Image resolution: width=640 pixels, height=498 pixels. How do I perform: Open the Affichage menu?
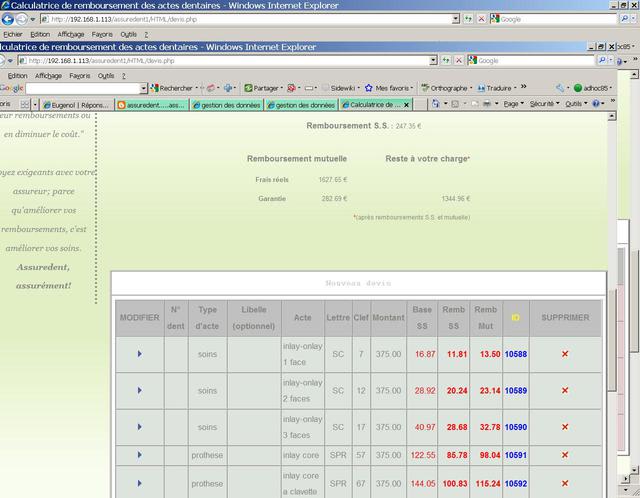[x=48, y=75]
